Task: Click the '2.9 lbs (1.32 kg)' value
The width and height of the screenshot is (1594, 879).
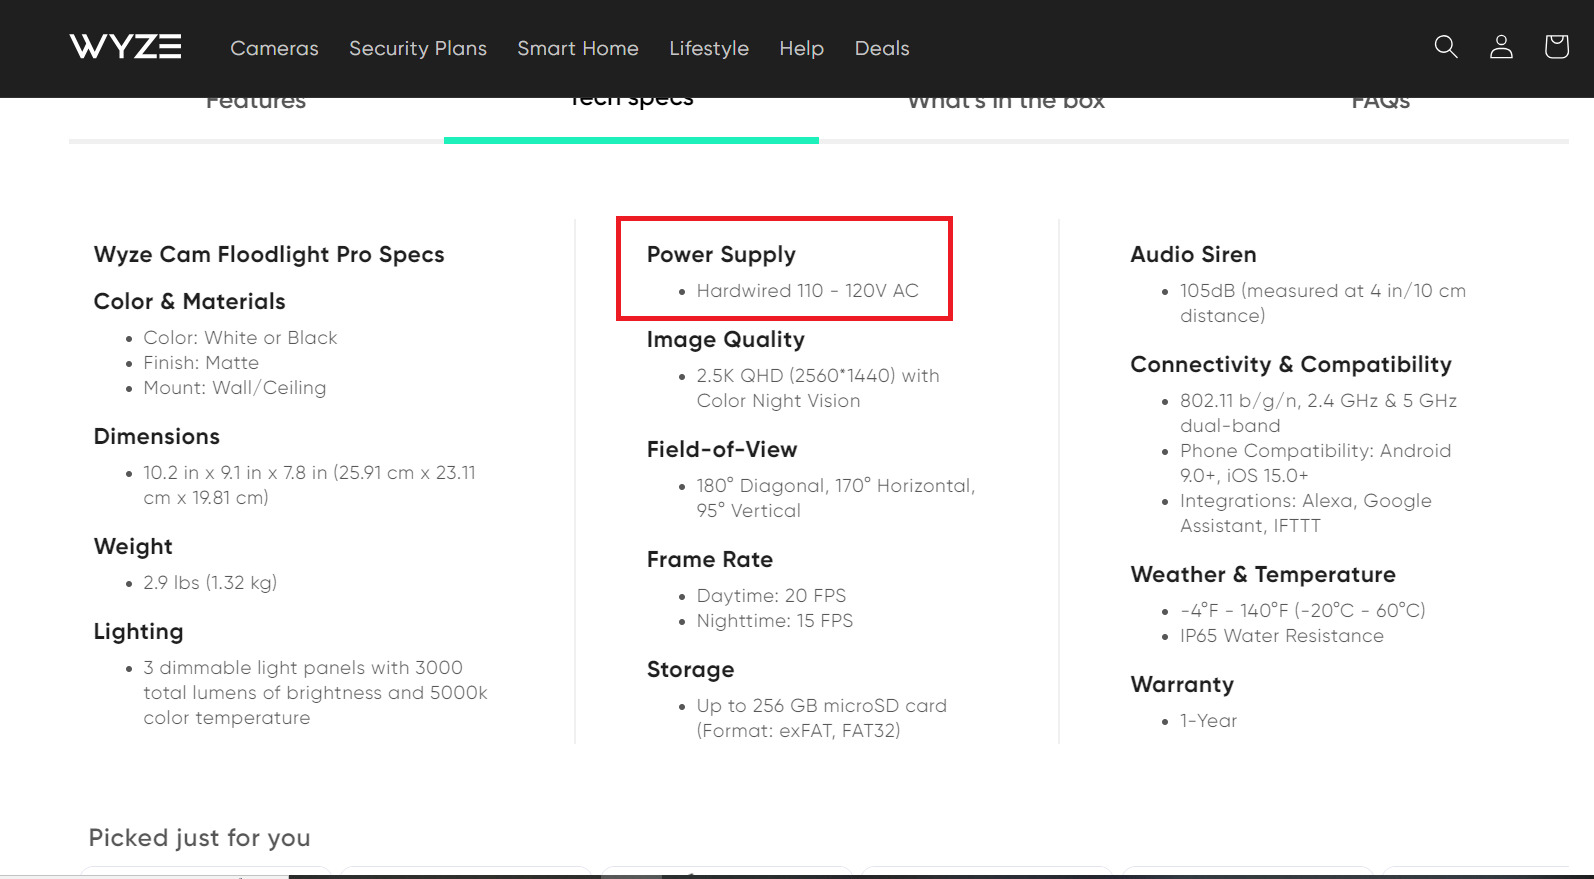Action: 210,583
